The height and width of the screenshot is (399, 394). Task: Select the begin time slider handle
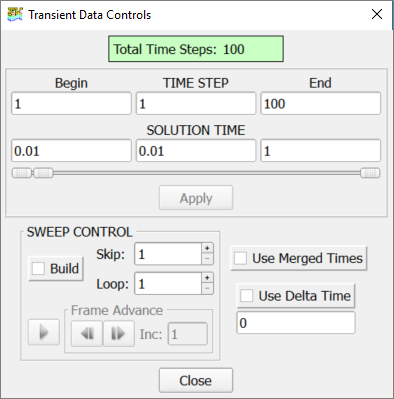point(22,173)
